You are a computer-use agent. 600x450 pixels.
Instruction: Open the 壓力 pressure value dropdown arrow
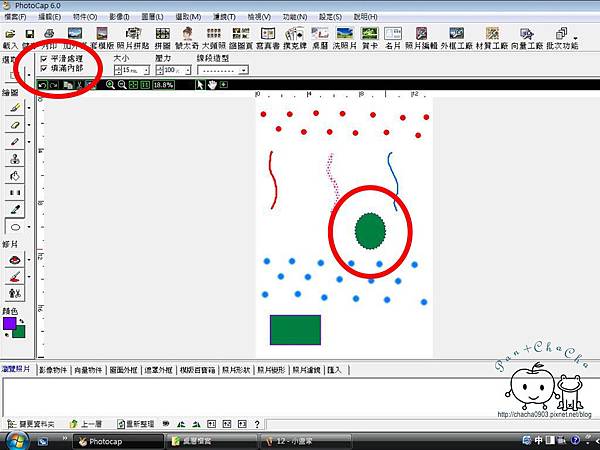point(188,70)
